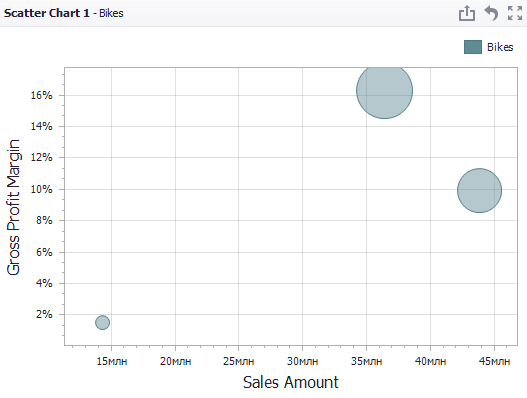
Task: Click the 16% y-axis label
Action: [x=42, y=95]
